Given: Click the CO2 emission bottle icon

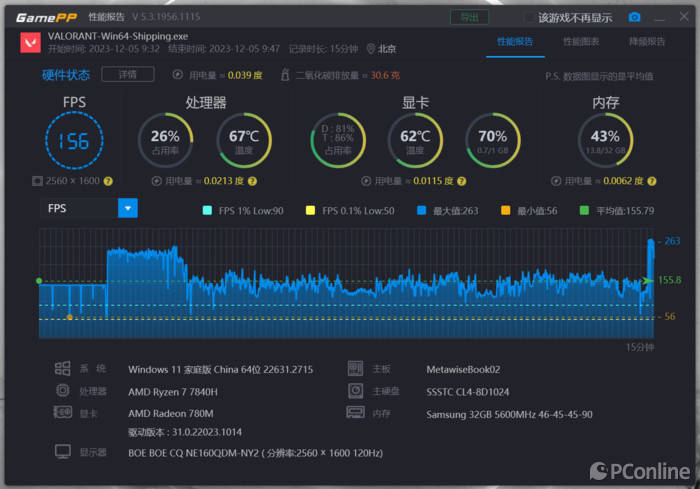Looking at the screenshot, I should (x=285, y=75).
